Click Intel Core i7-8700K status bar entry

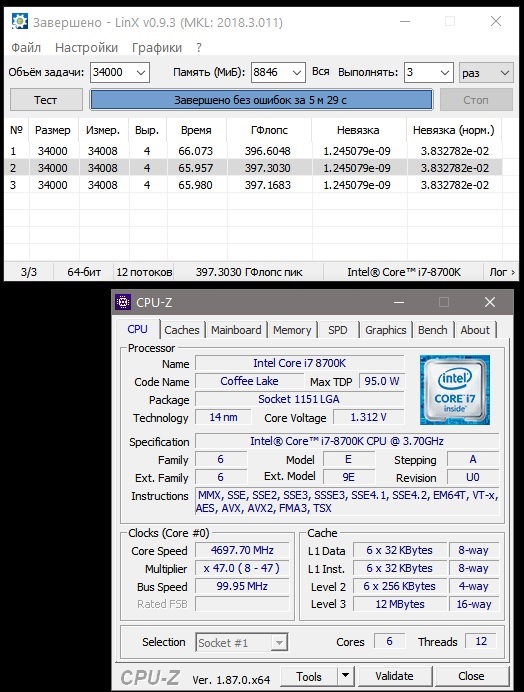click(403, 272)
